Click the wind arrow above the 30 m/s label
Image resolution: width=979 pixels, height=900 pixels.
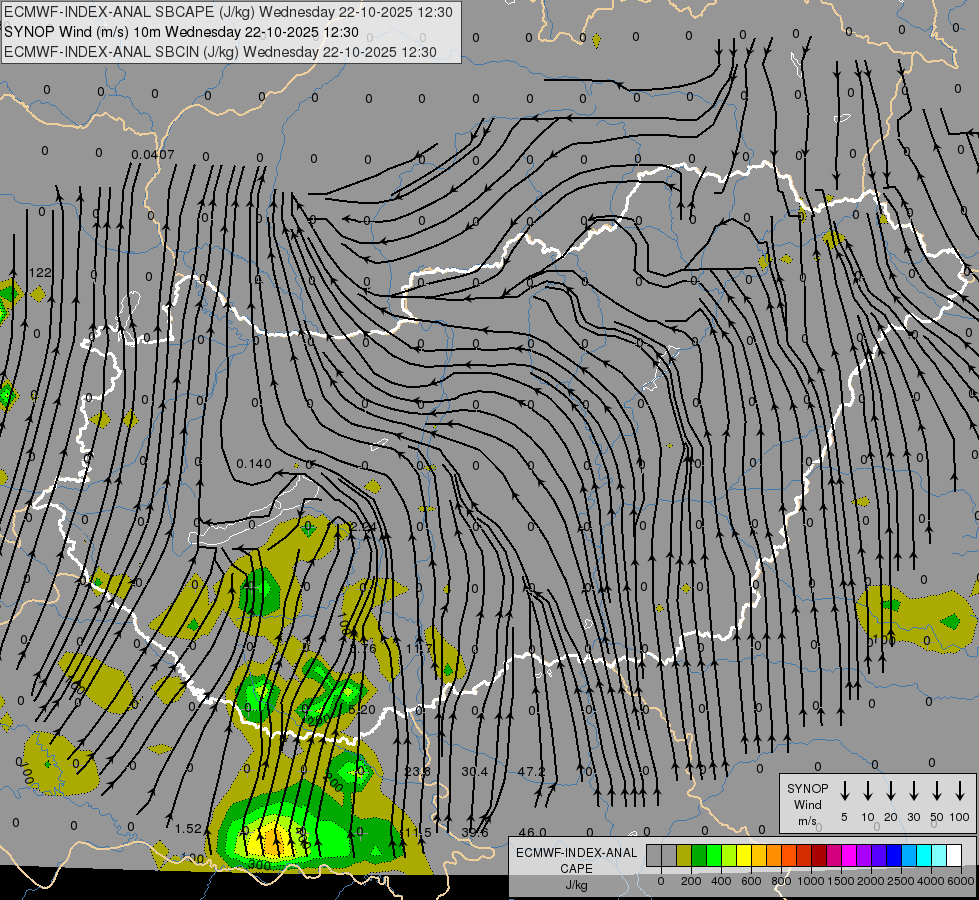(x=913, y=791)
